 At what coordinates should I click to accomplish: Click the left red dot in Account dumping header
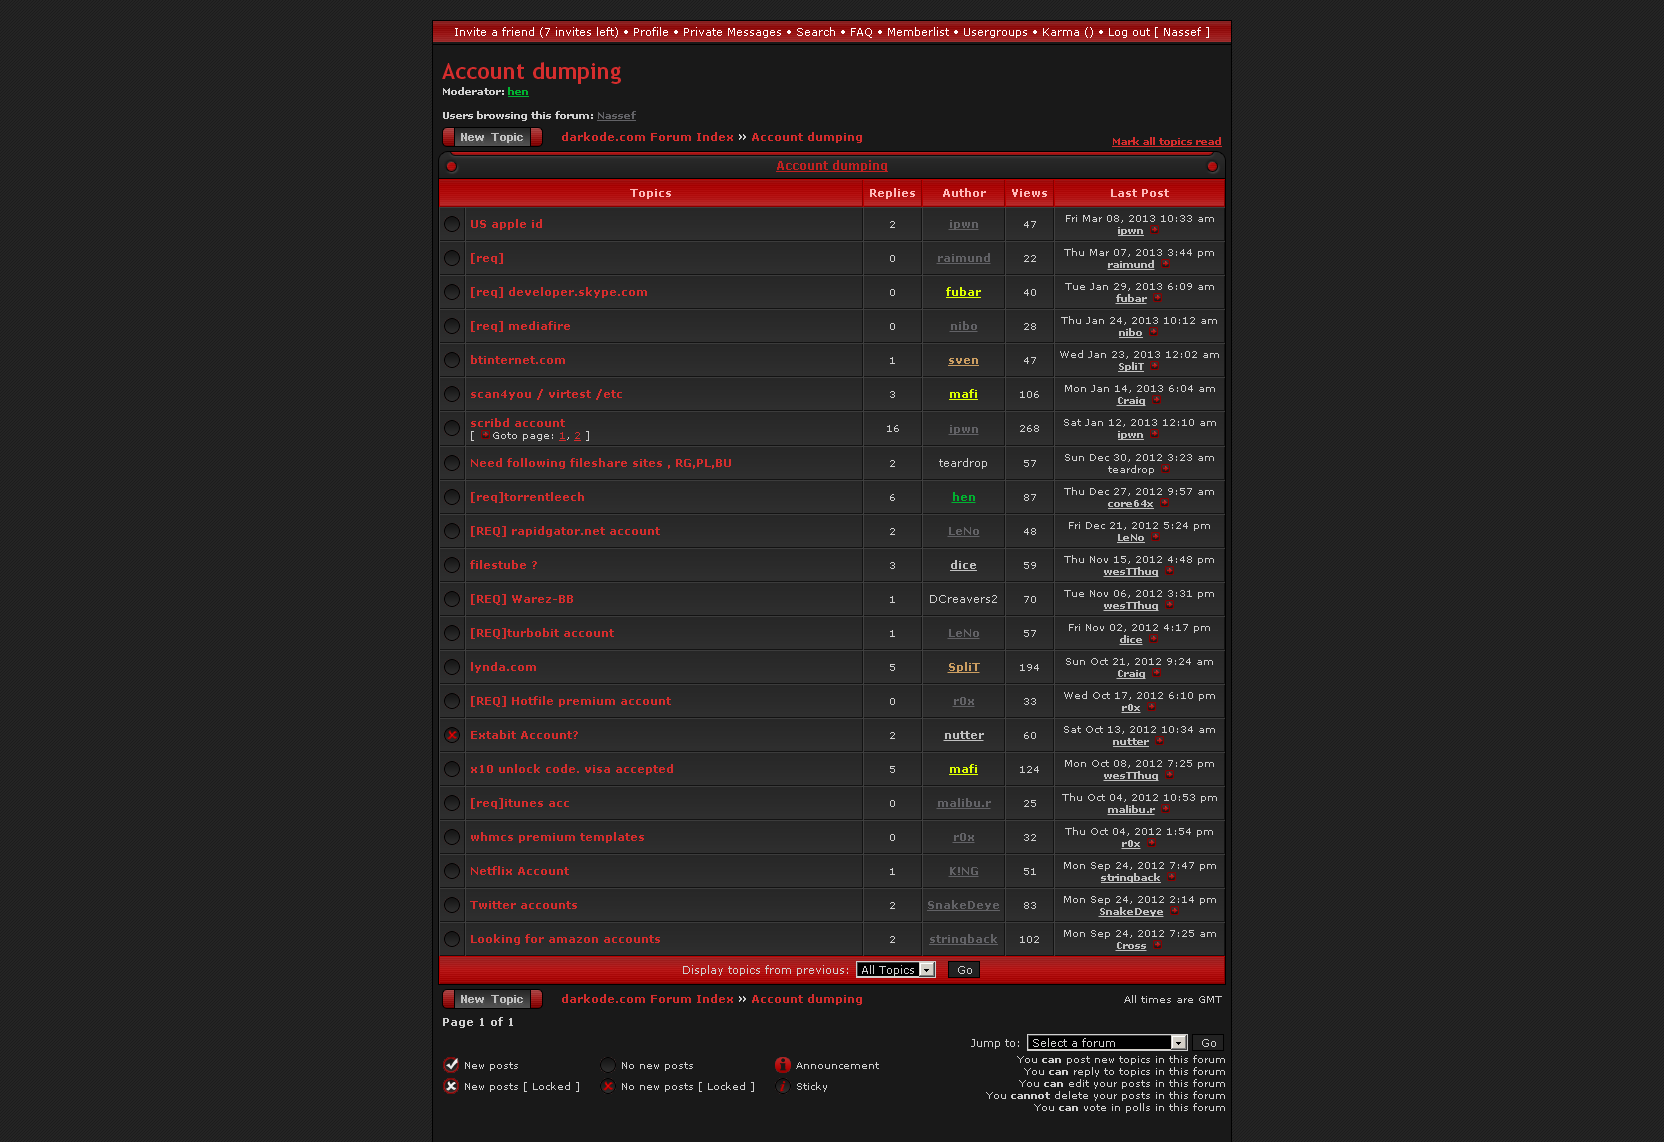click(x=452, y=166)
